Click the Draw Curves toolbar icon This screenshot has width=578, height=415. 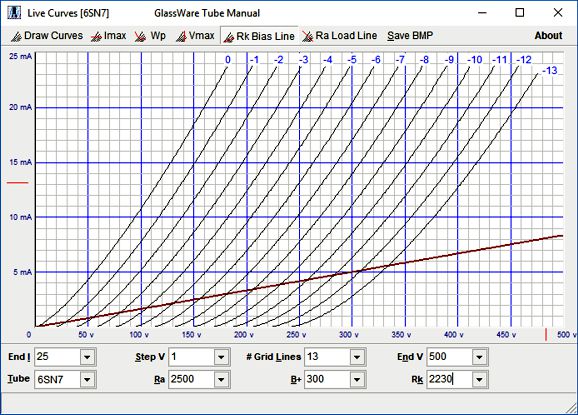click(x=16, y=36)
